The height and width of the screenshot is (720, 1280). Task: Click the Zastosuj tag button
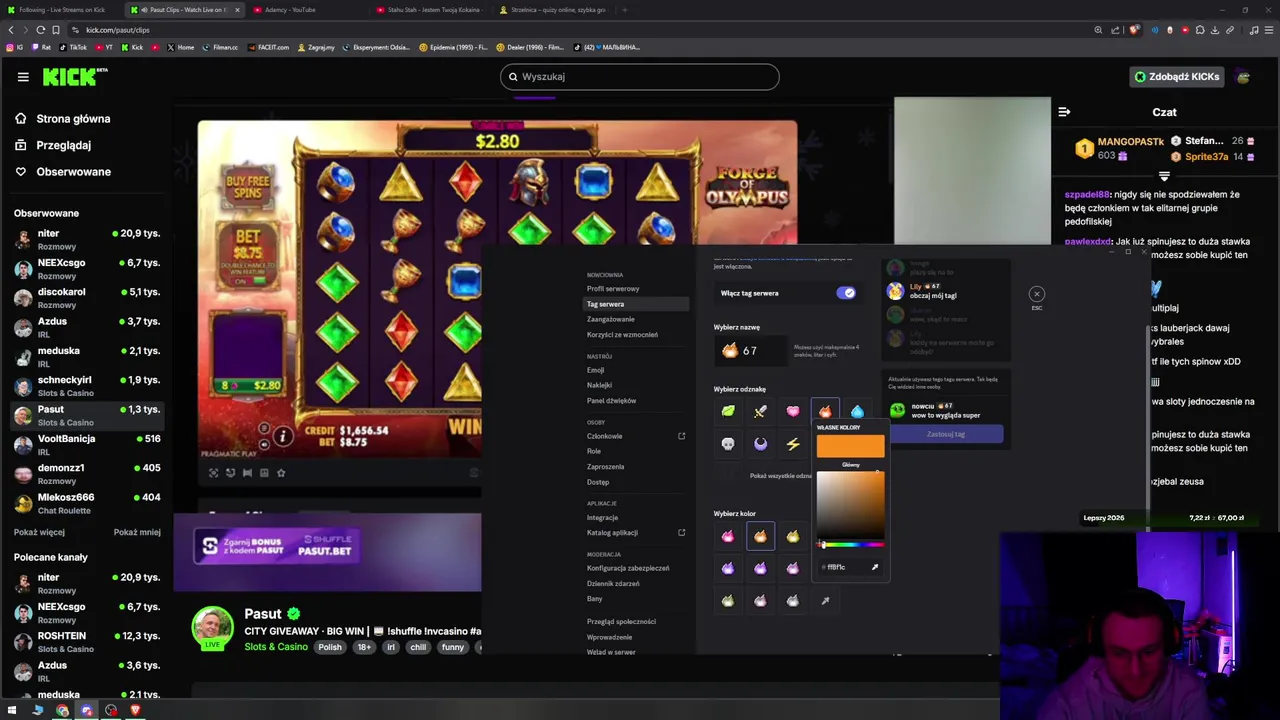(x=946, y=434)
